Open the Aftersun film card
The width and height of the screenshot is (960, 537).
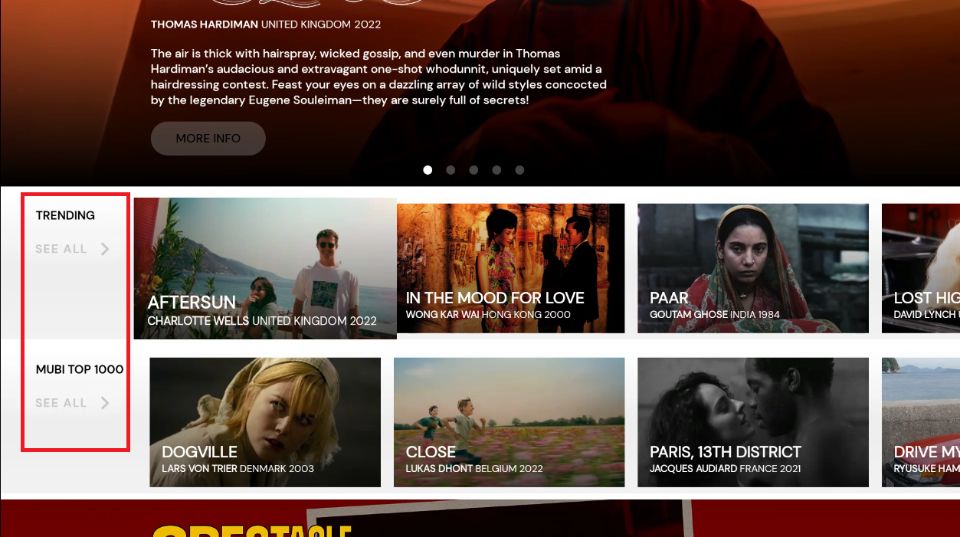click(x=265, y=268)
